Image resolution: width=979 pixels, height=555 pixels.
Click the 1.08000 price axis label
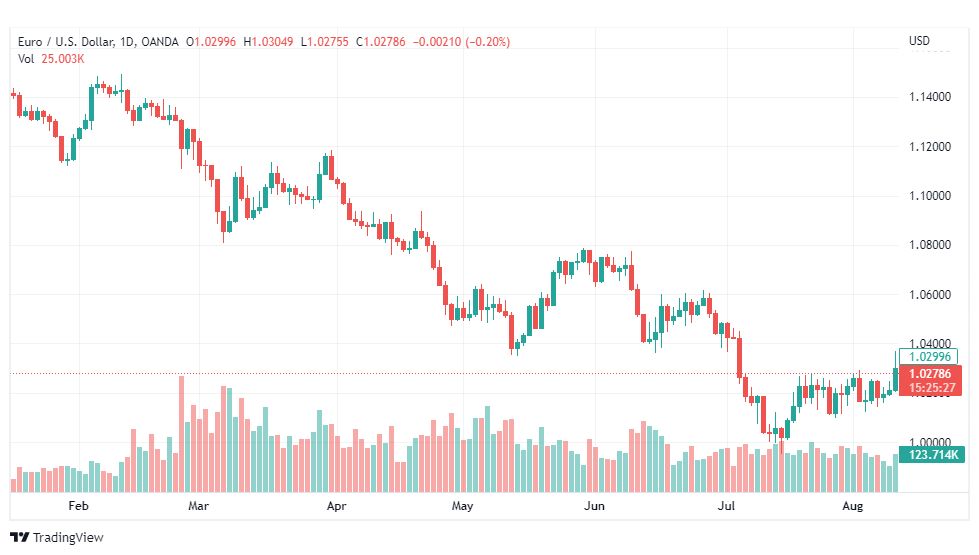(930, 245)
